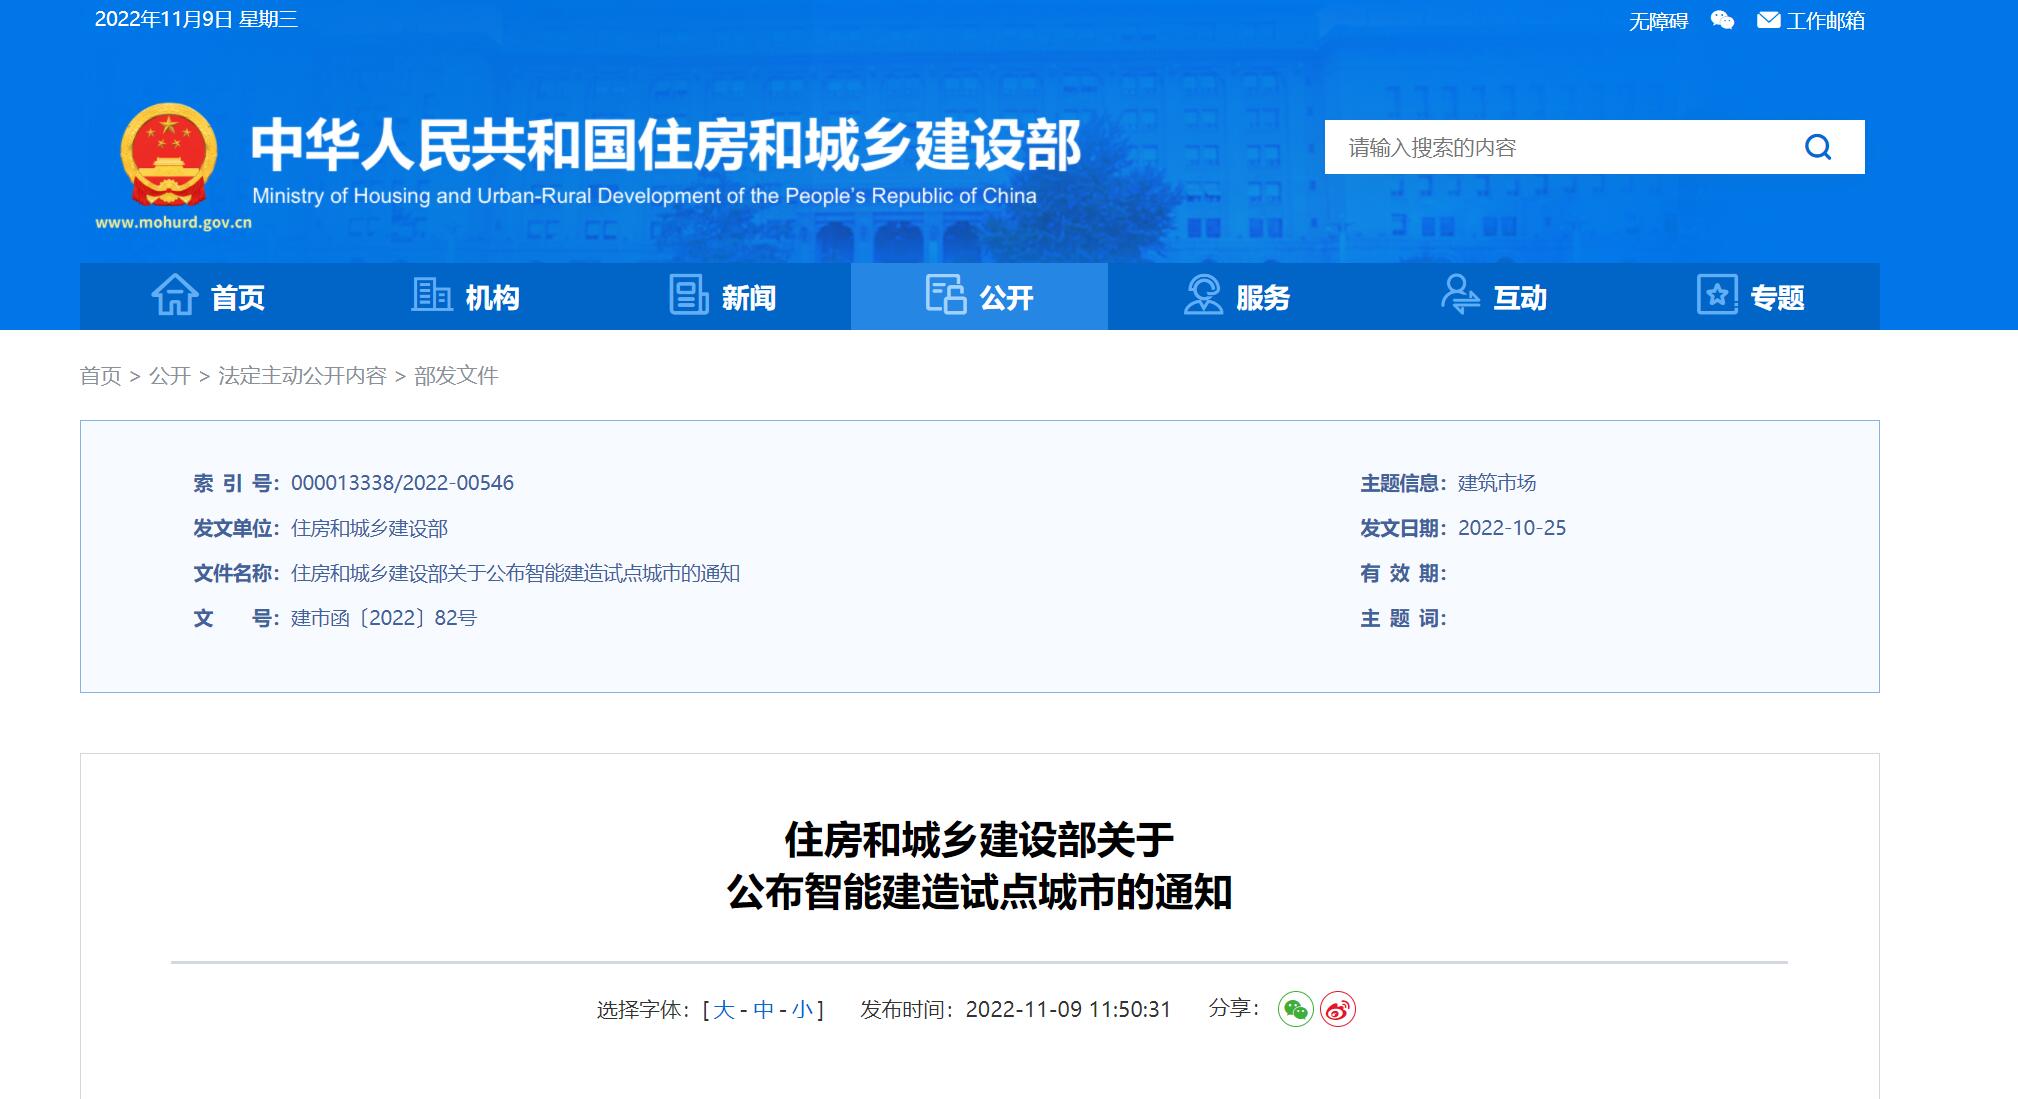Image resolution: width=2018 pixels, height=1099 pixels.
Task: Click the WeChat icon in top bar
Action: [x=1722, y=20]
